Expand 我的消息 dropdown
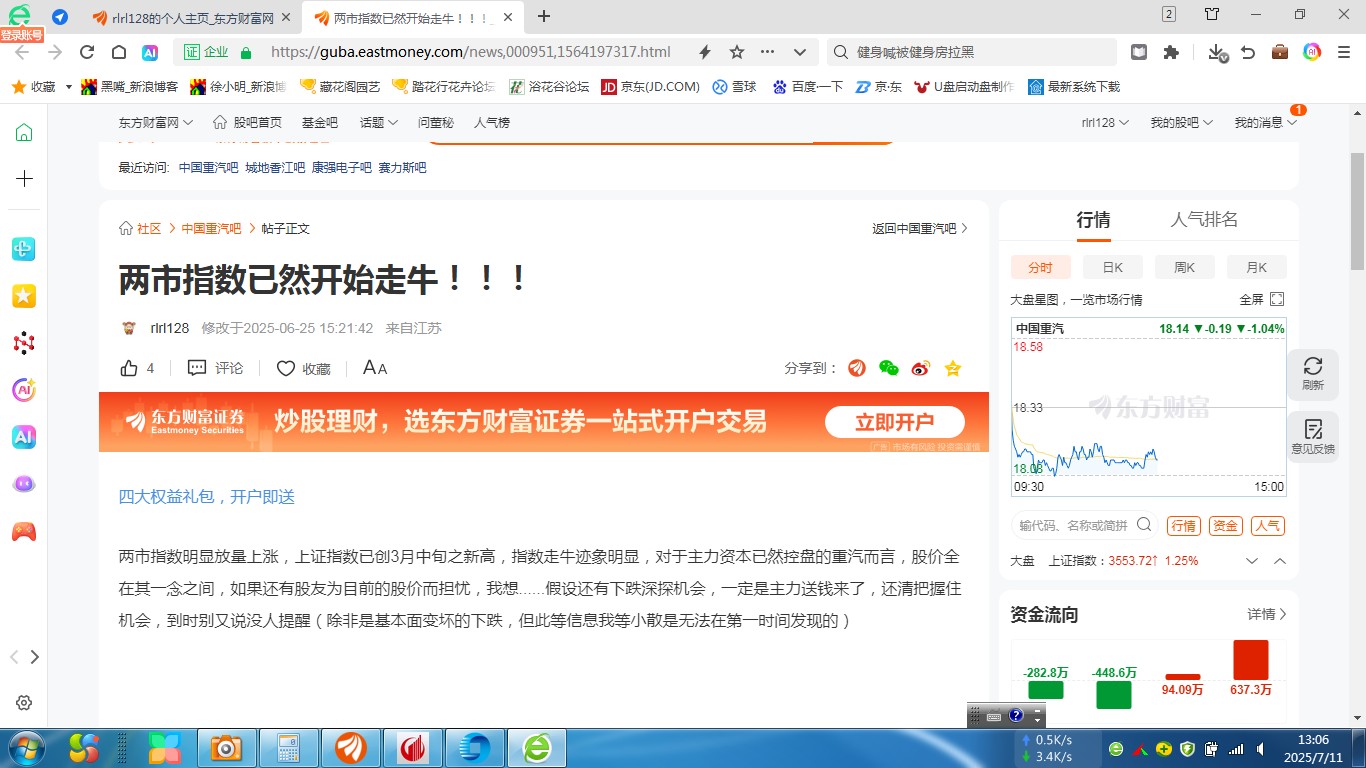1366x768 pixels. [x=1265, y=122]
